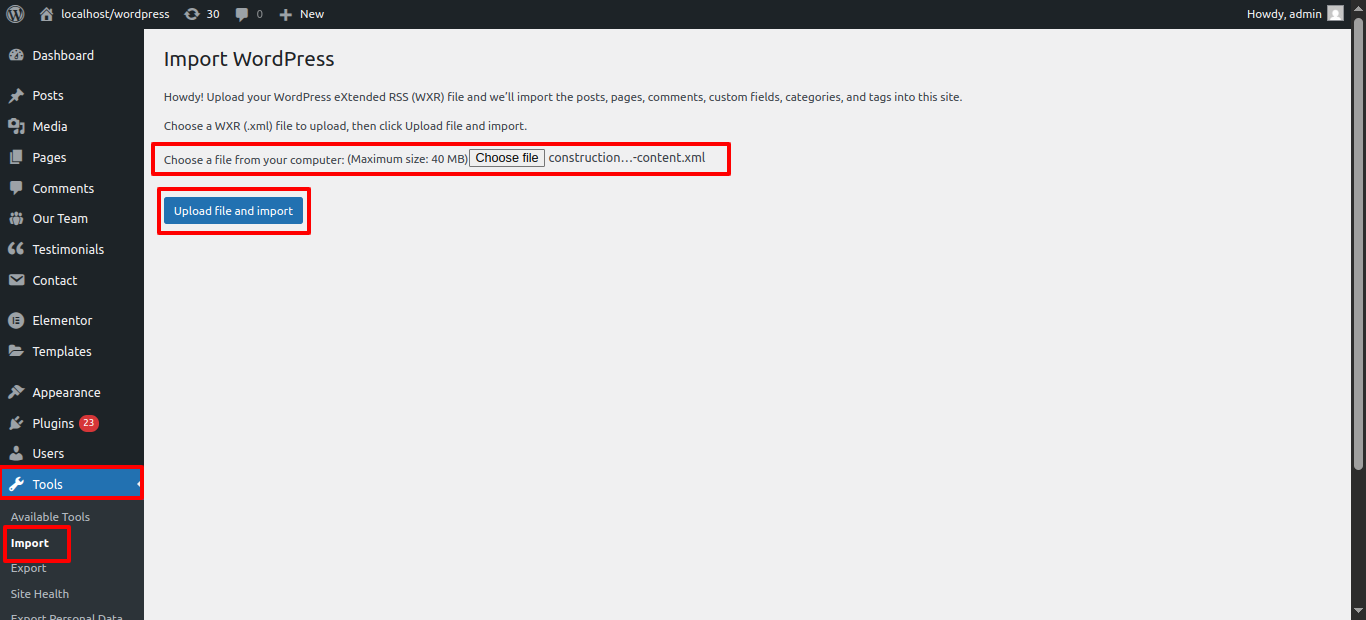
Task: Select Our Team in sidebar
Action: (x=60, y=219)
